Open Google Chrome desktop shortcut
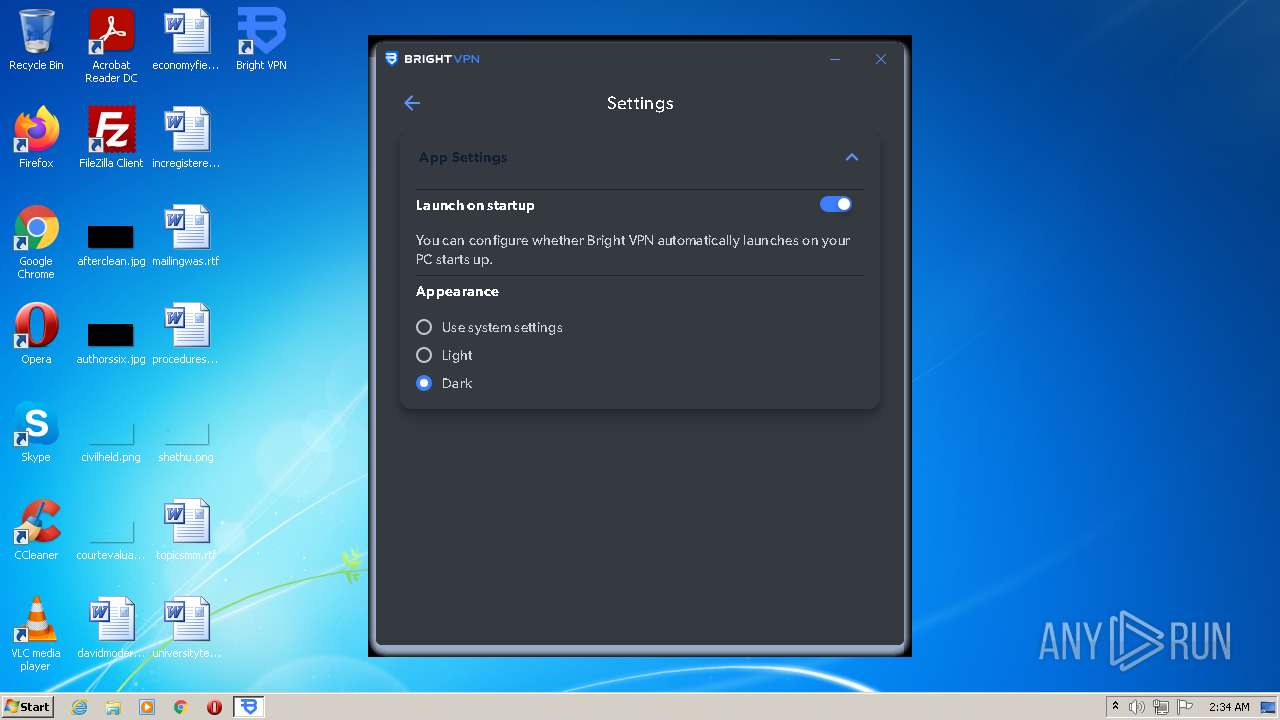Image resolution: width=1280 pixels, height=720 pixels. (x=36, y=242)
